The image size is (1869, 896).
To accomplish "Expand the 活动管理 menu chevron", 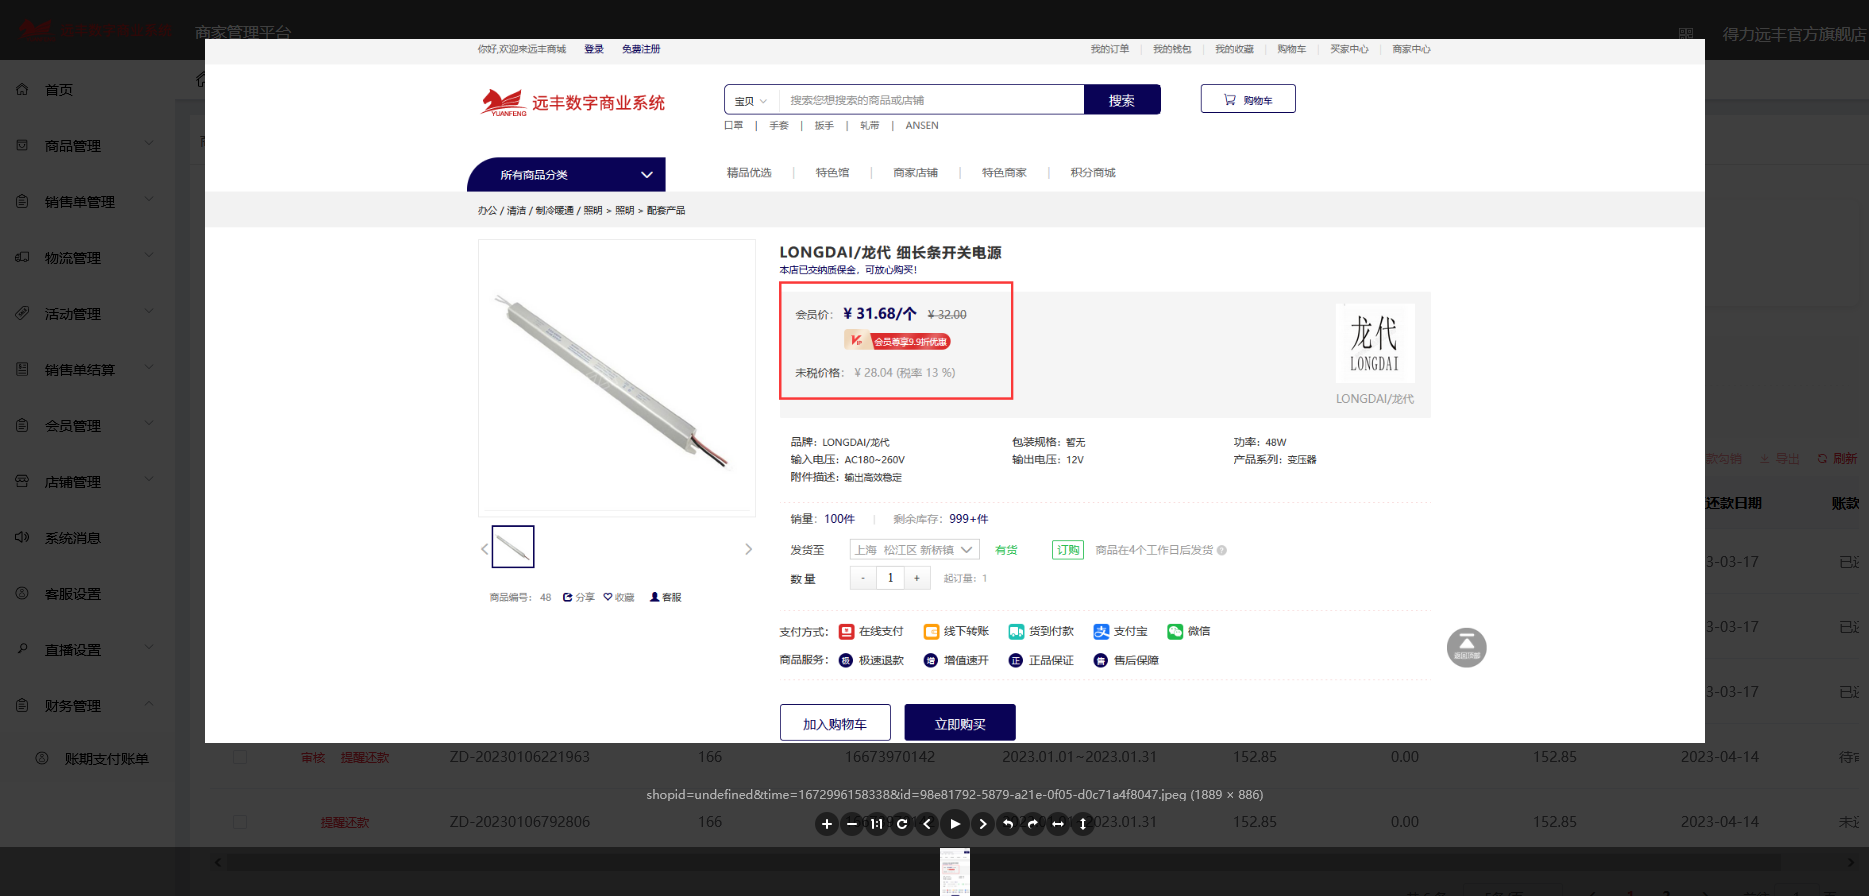I will pyautogui.click(x=149, y=311).
